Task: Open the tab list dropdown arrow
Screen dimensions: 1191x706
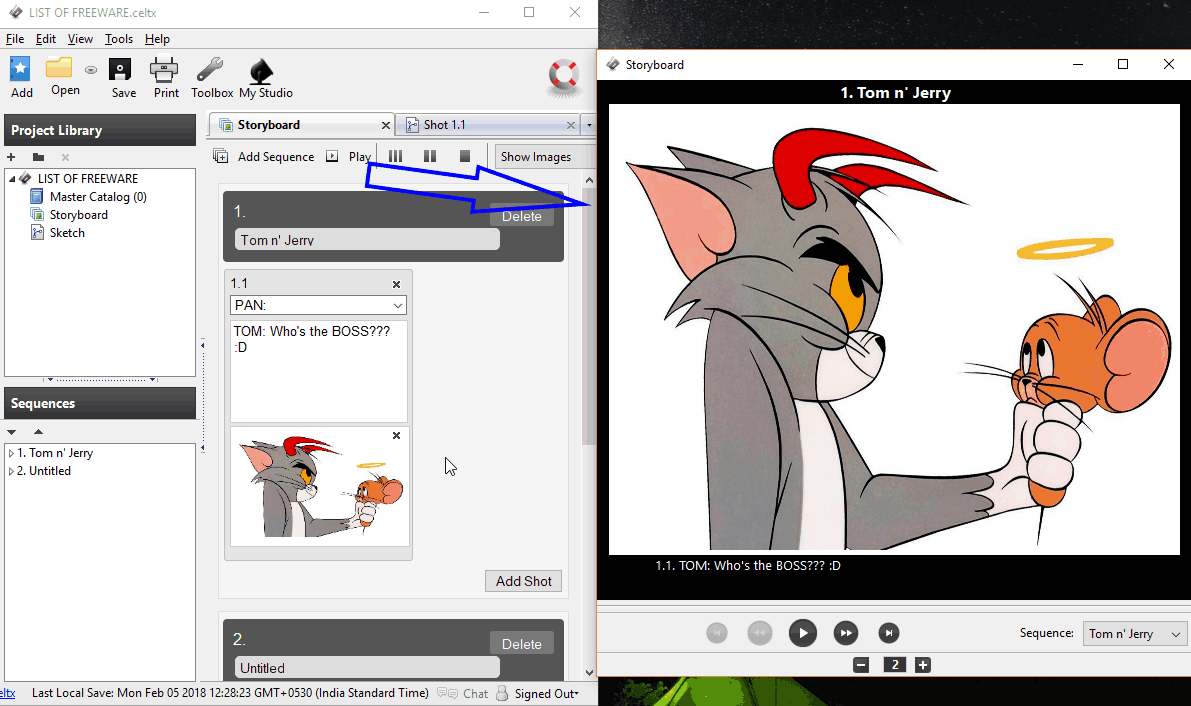Action: coord(589,125)
